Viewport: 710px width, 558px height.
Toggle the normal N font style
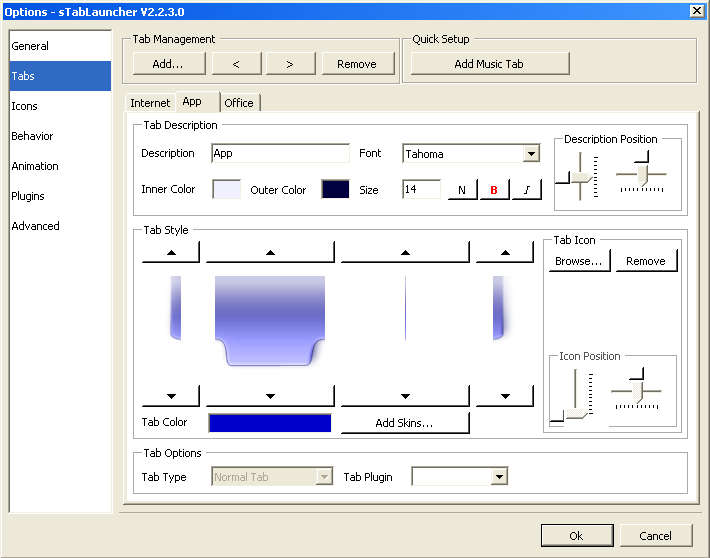(462, 190)
